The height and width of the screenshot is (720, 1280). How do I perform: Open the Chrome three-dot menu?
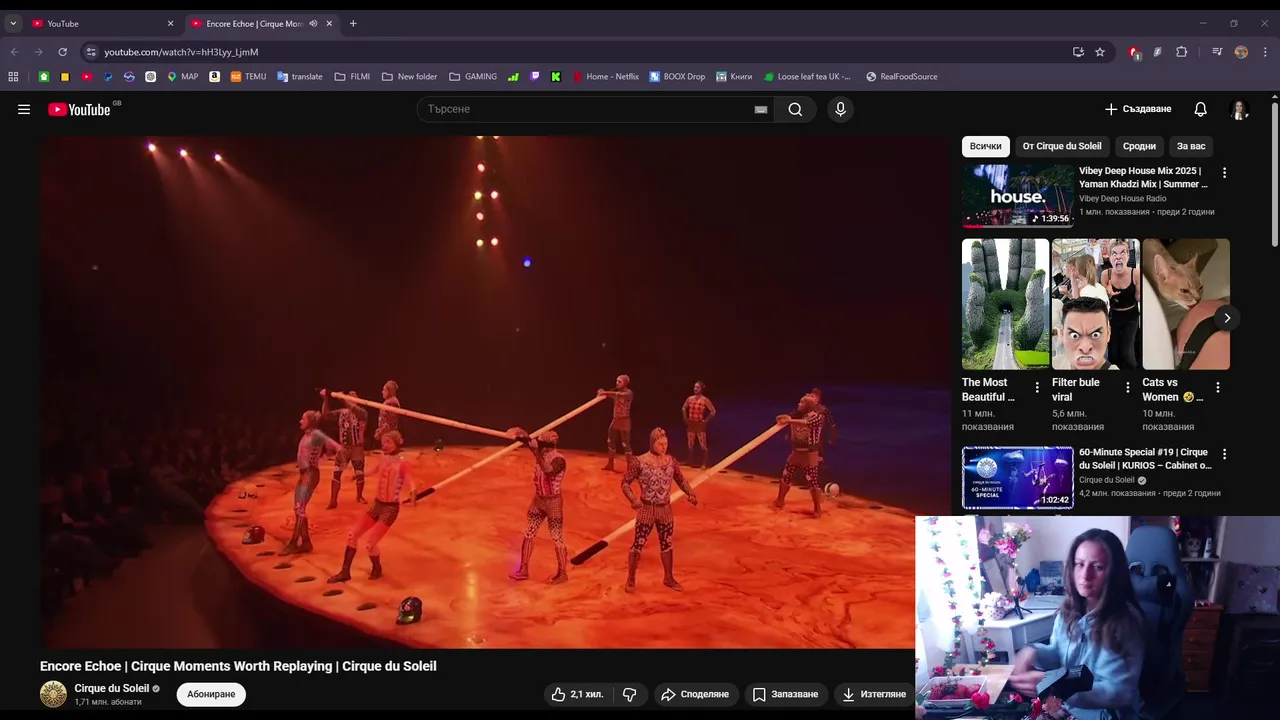pyautogui.click(x=1265, y=52)
